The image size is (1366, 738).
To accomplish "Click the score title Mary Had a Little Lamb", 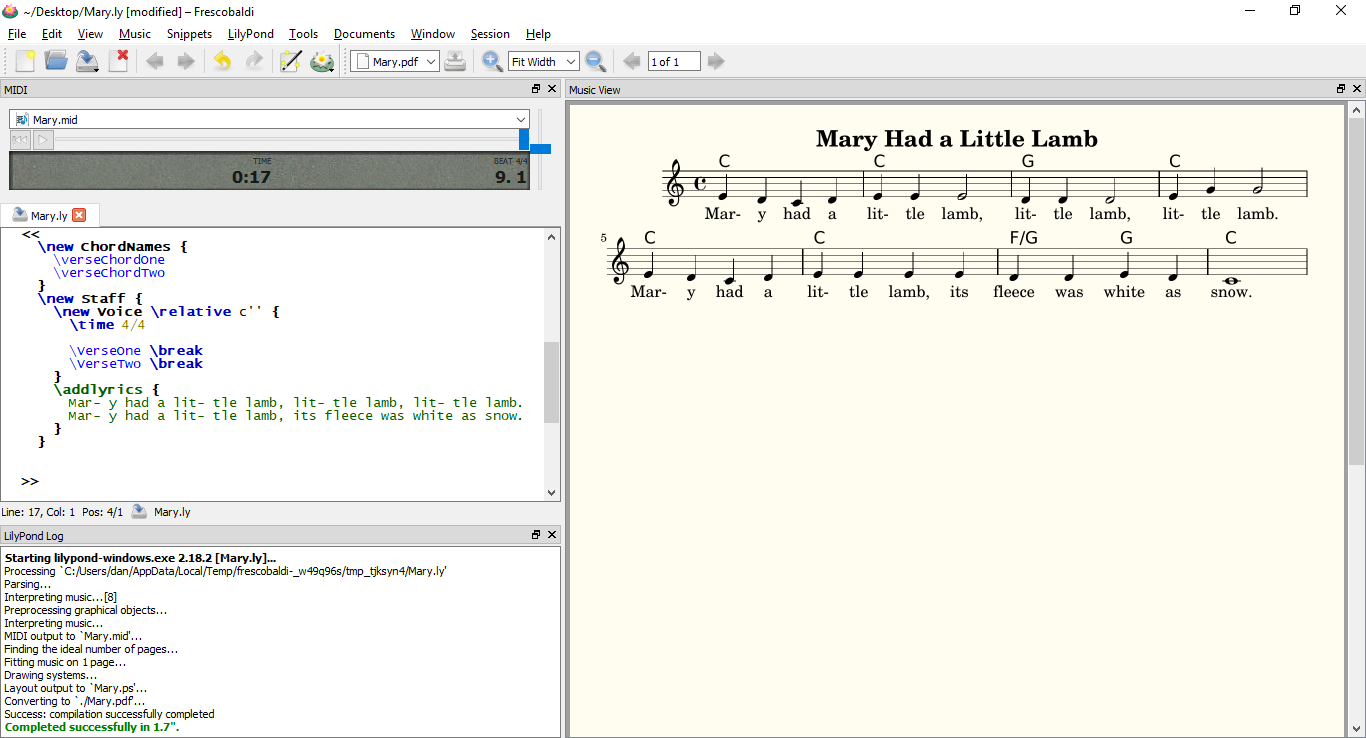I will tap(957, 139).
